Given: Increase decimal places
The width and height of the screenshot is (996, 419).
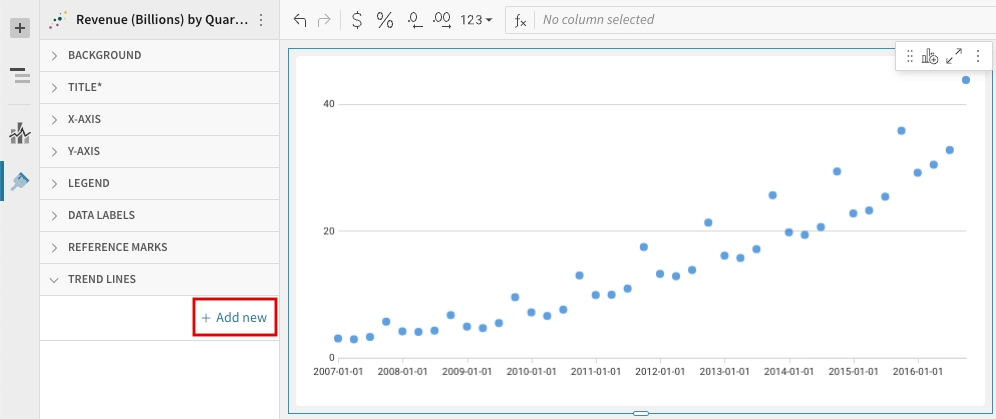Looking at the screenshot, I should [443, 20].
